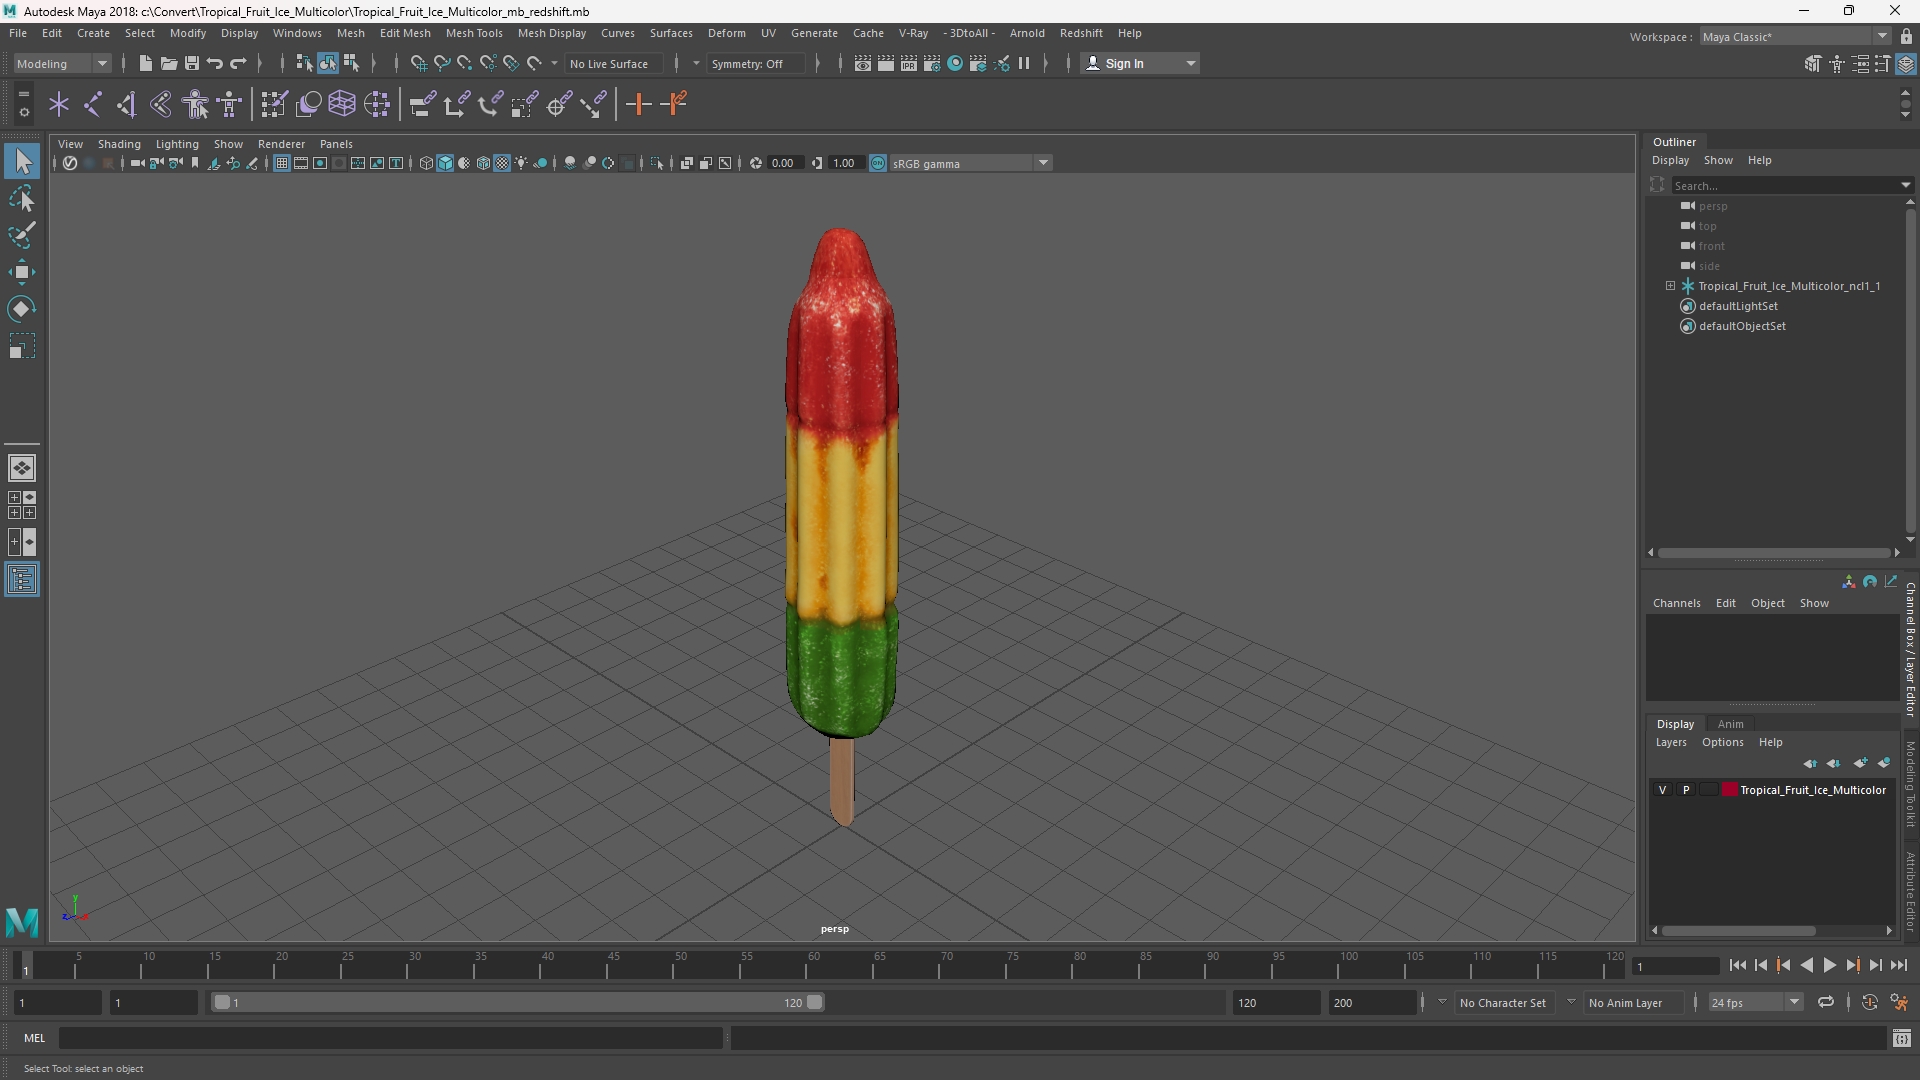This screenshot has width=1920, height=1080.
Task: Switch to the Anim layer tab
Action: pyautogui.click(x=1730, y=724)
